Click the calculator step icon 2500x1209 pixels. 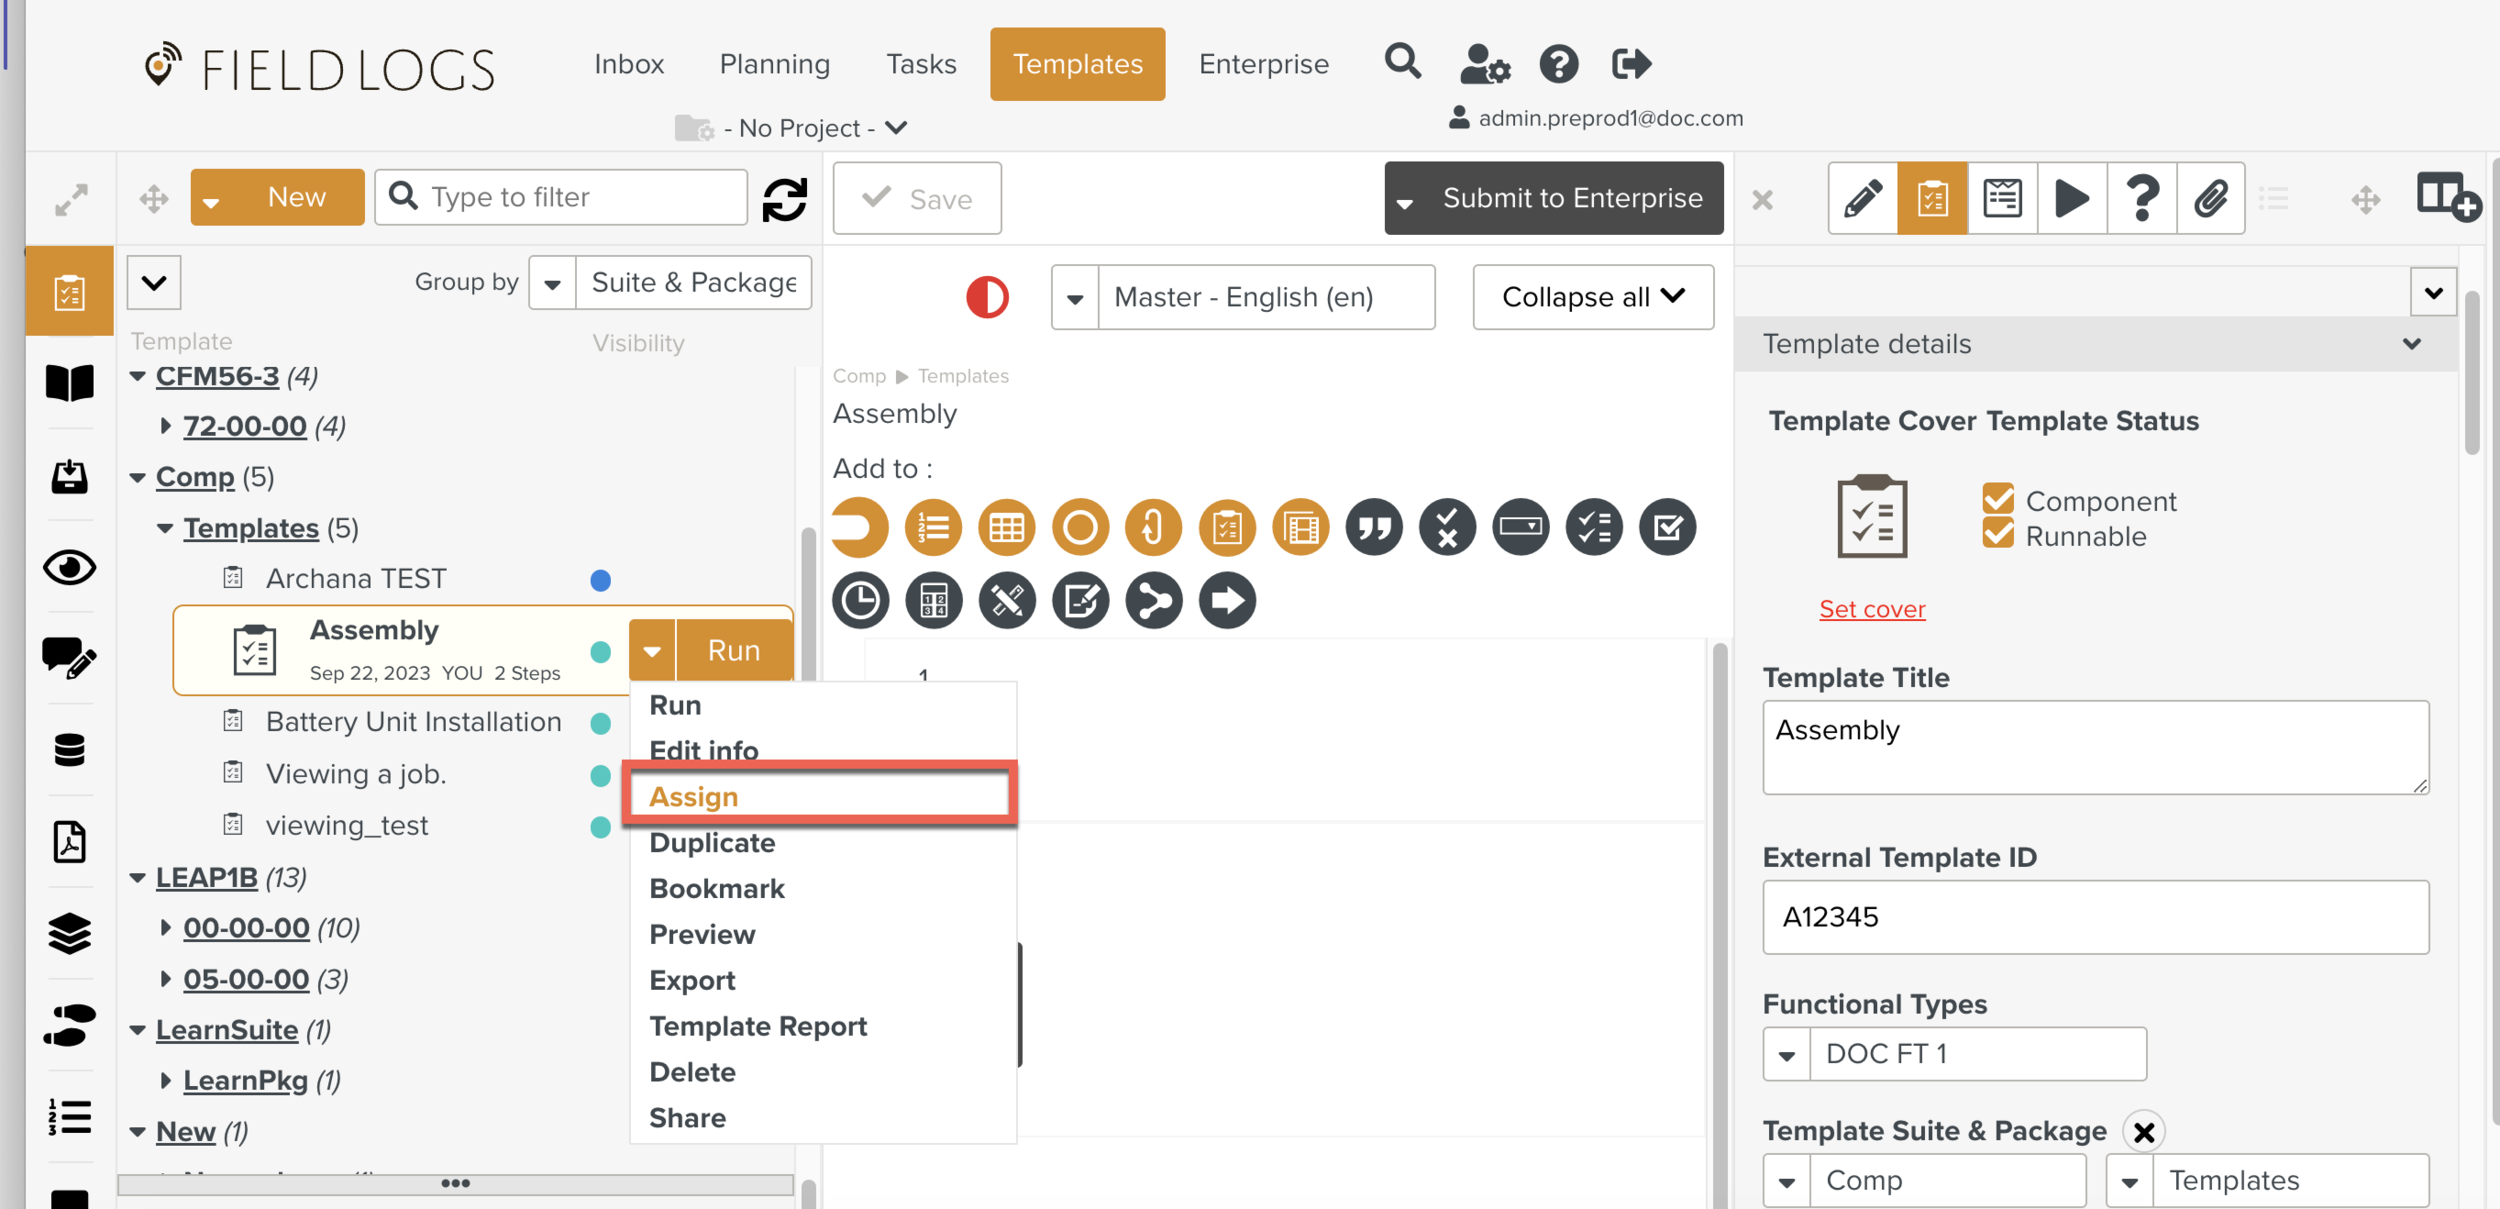[933, 601]
